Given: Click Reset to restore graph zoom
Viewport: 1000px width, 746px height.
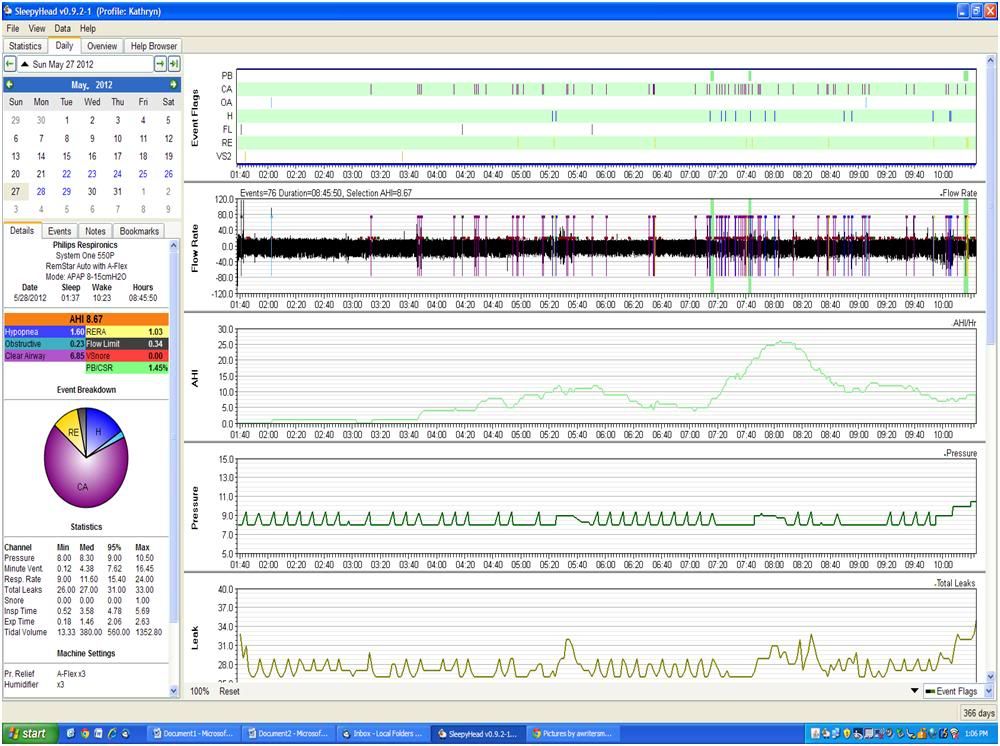Looking at the screenshot, I should [229, 691].
